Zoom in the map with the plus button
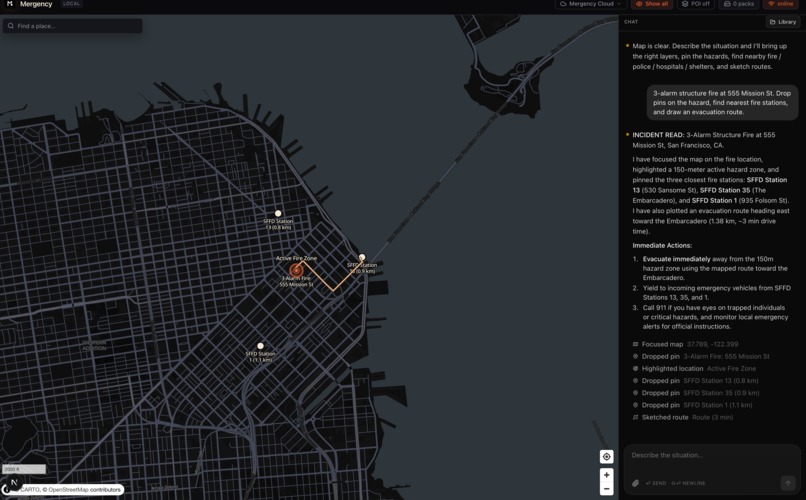This screenshot has height=500, width=806. 607,475
